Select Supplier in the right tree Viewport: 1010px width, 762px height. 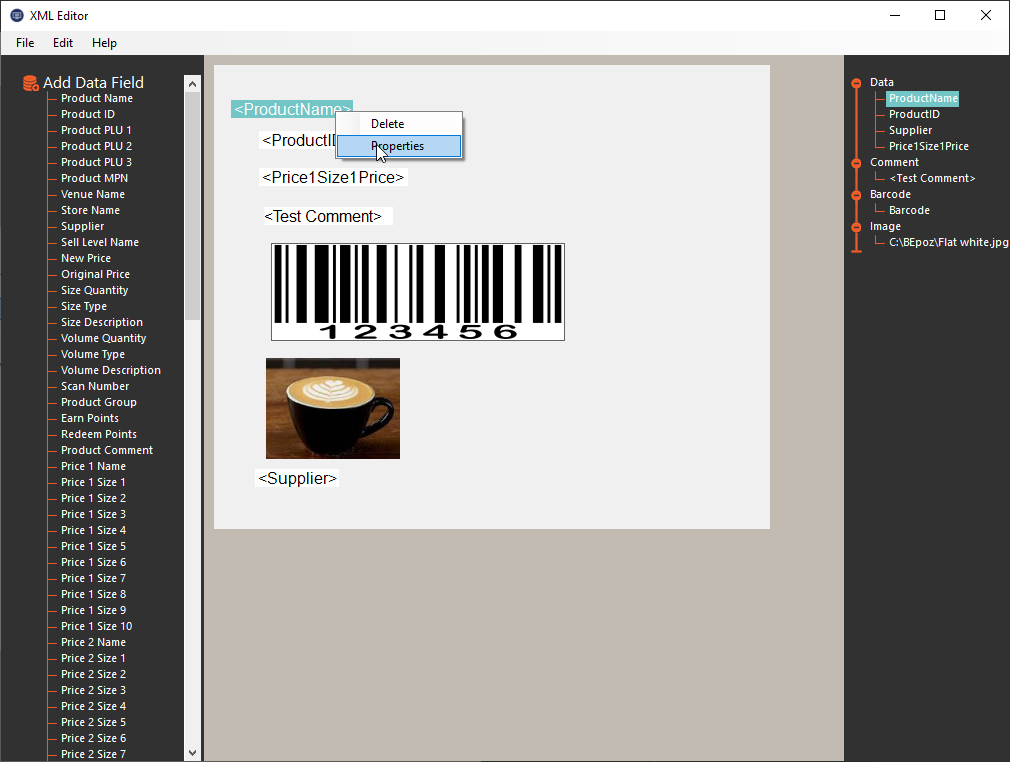[910, 131]
